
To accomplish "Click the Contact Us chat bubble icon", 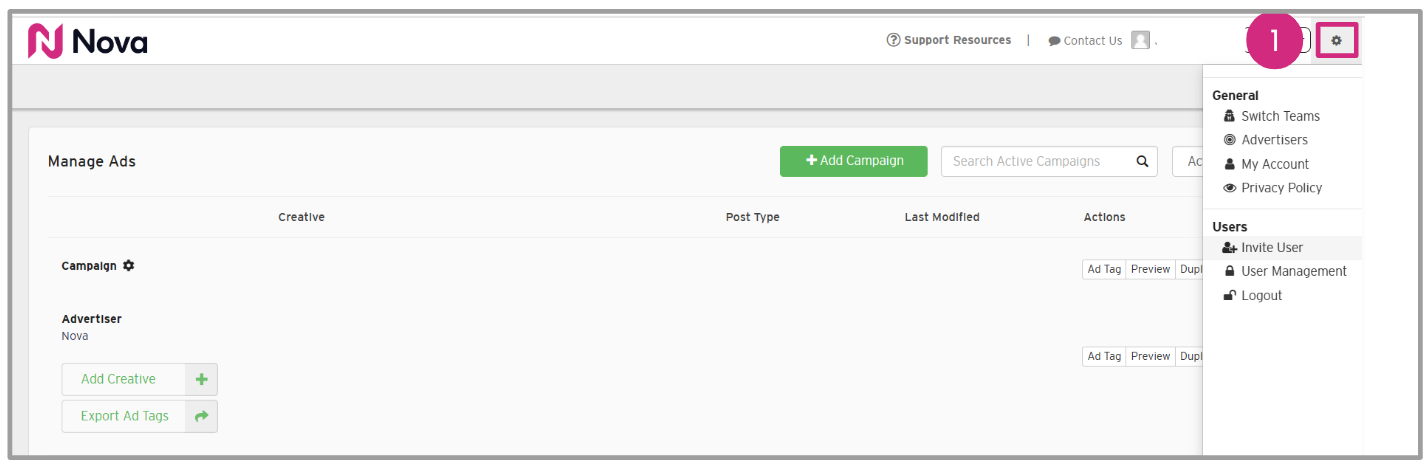I will tap(1054, 41).
